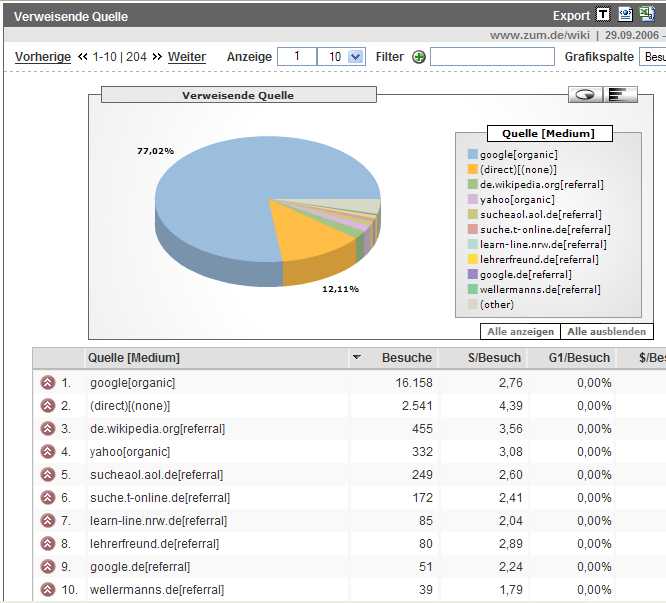Export report as Excel spreadsheet
Viewport: 666px width, 603px height.
647,15
